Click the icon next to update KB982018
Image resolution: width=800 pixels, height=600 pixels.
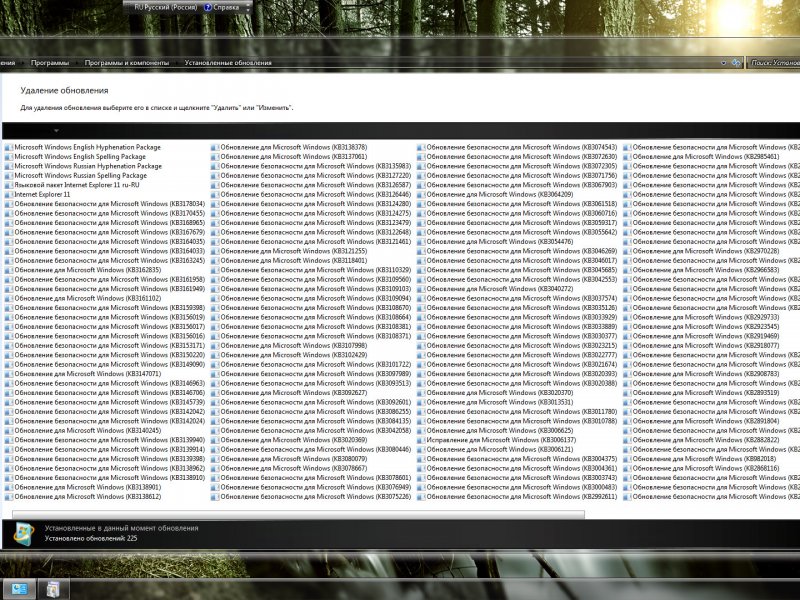[627, 459]
